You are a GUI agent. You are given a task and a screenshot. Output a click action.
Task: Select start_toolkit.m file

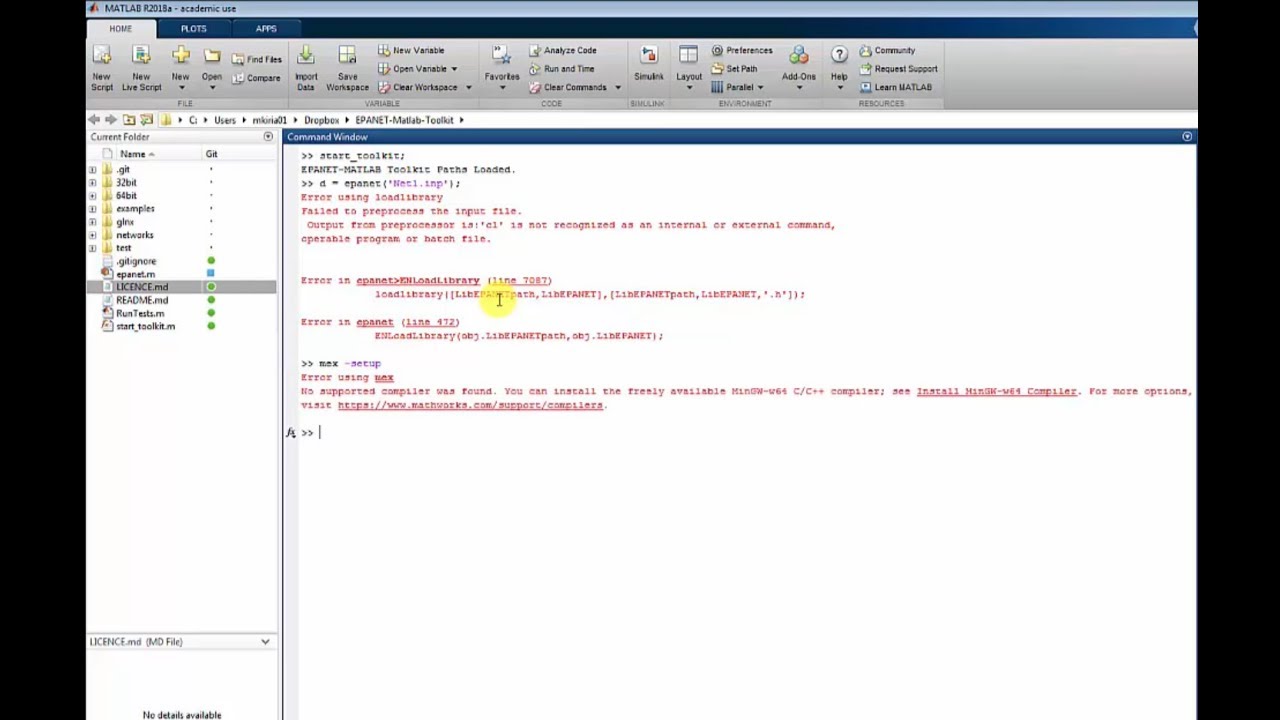pos(145,326)
